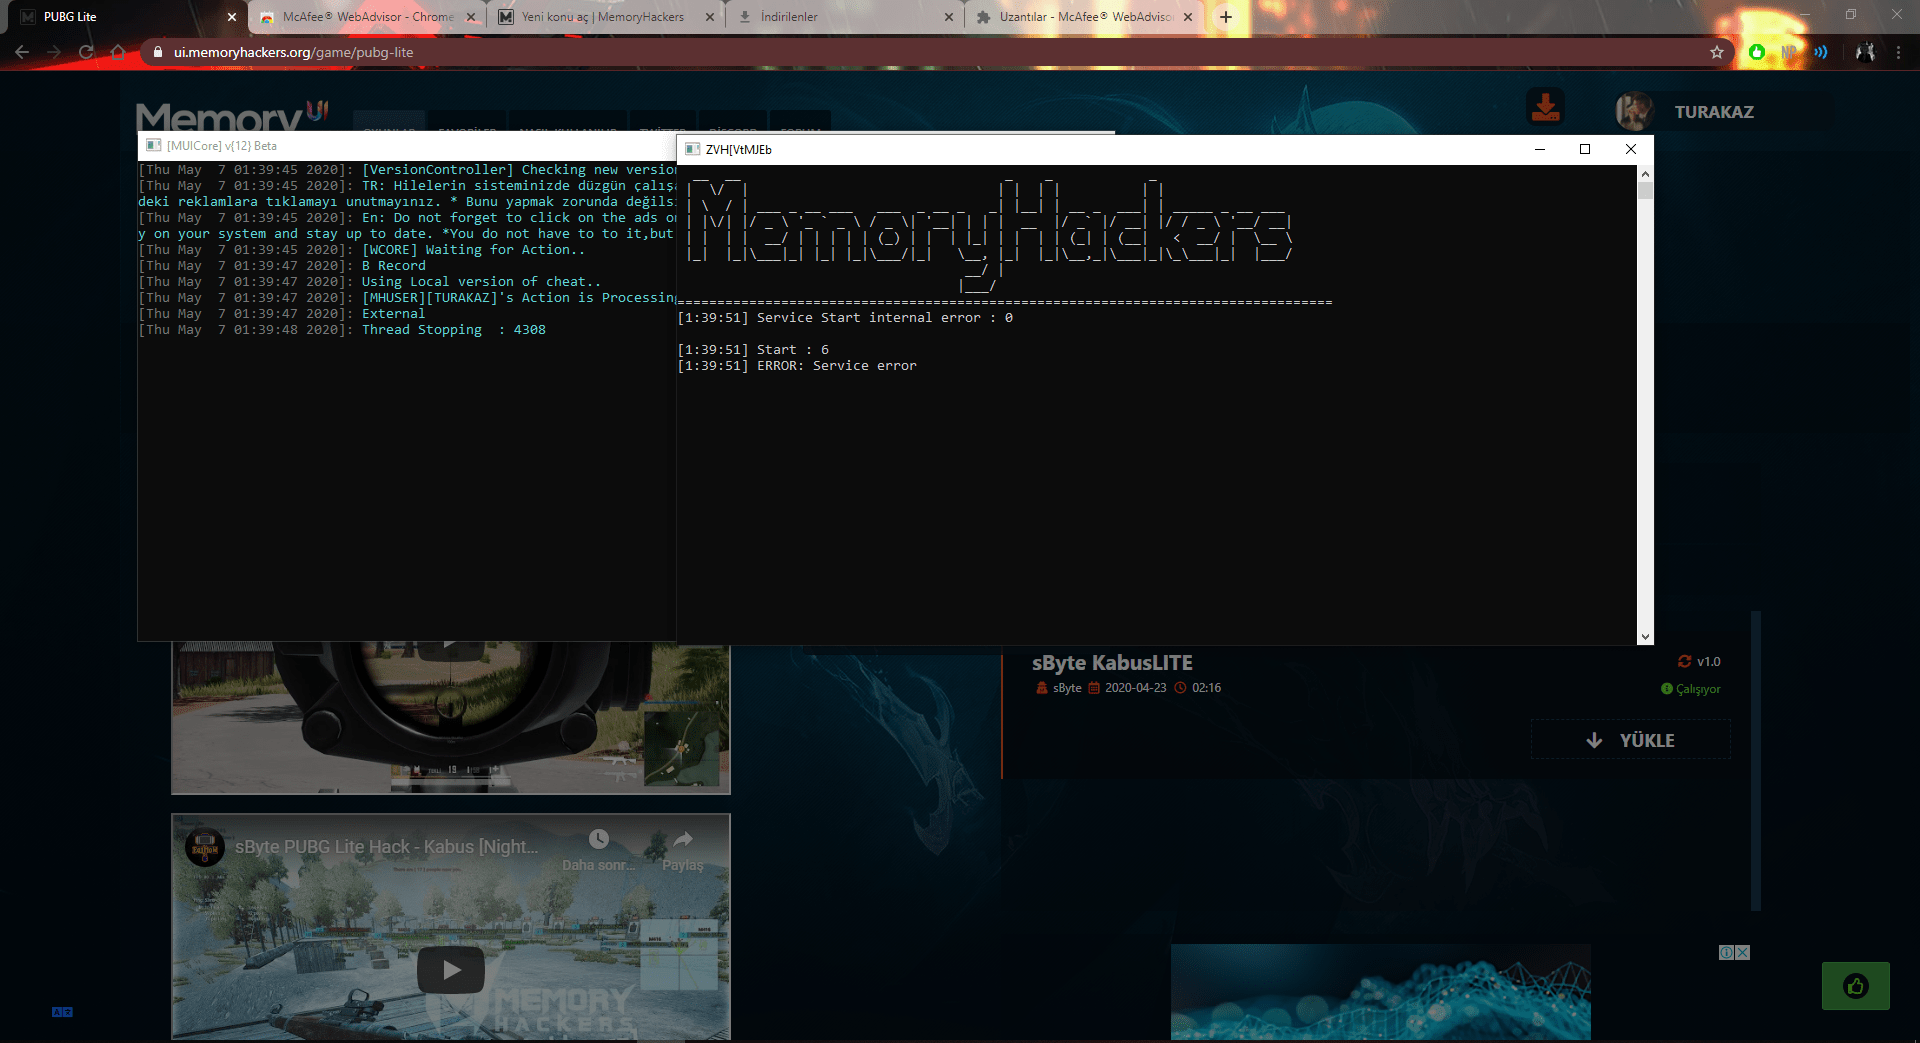
Task: Click the address bar URL
Action: [293, 52]
